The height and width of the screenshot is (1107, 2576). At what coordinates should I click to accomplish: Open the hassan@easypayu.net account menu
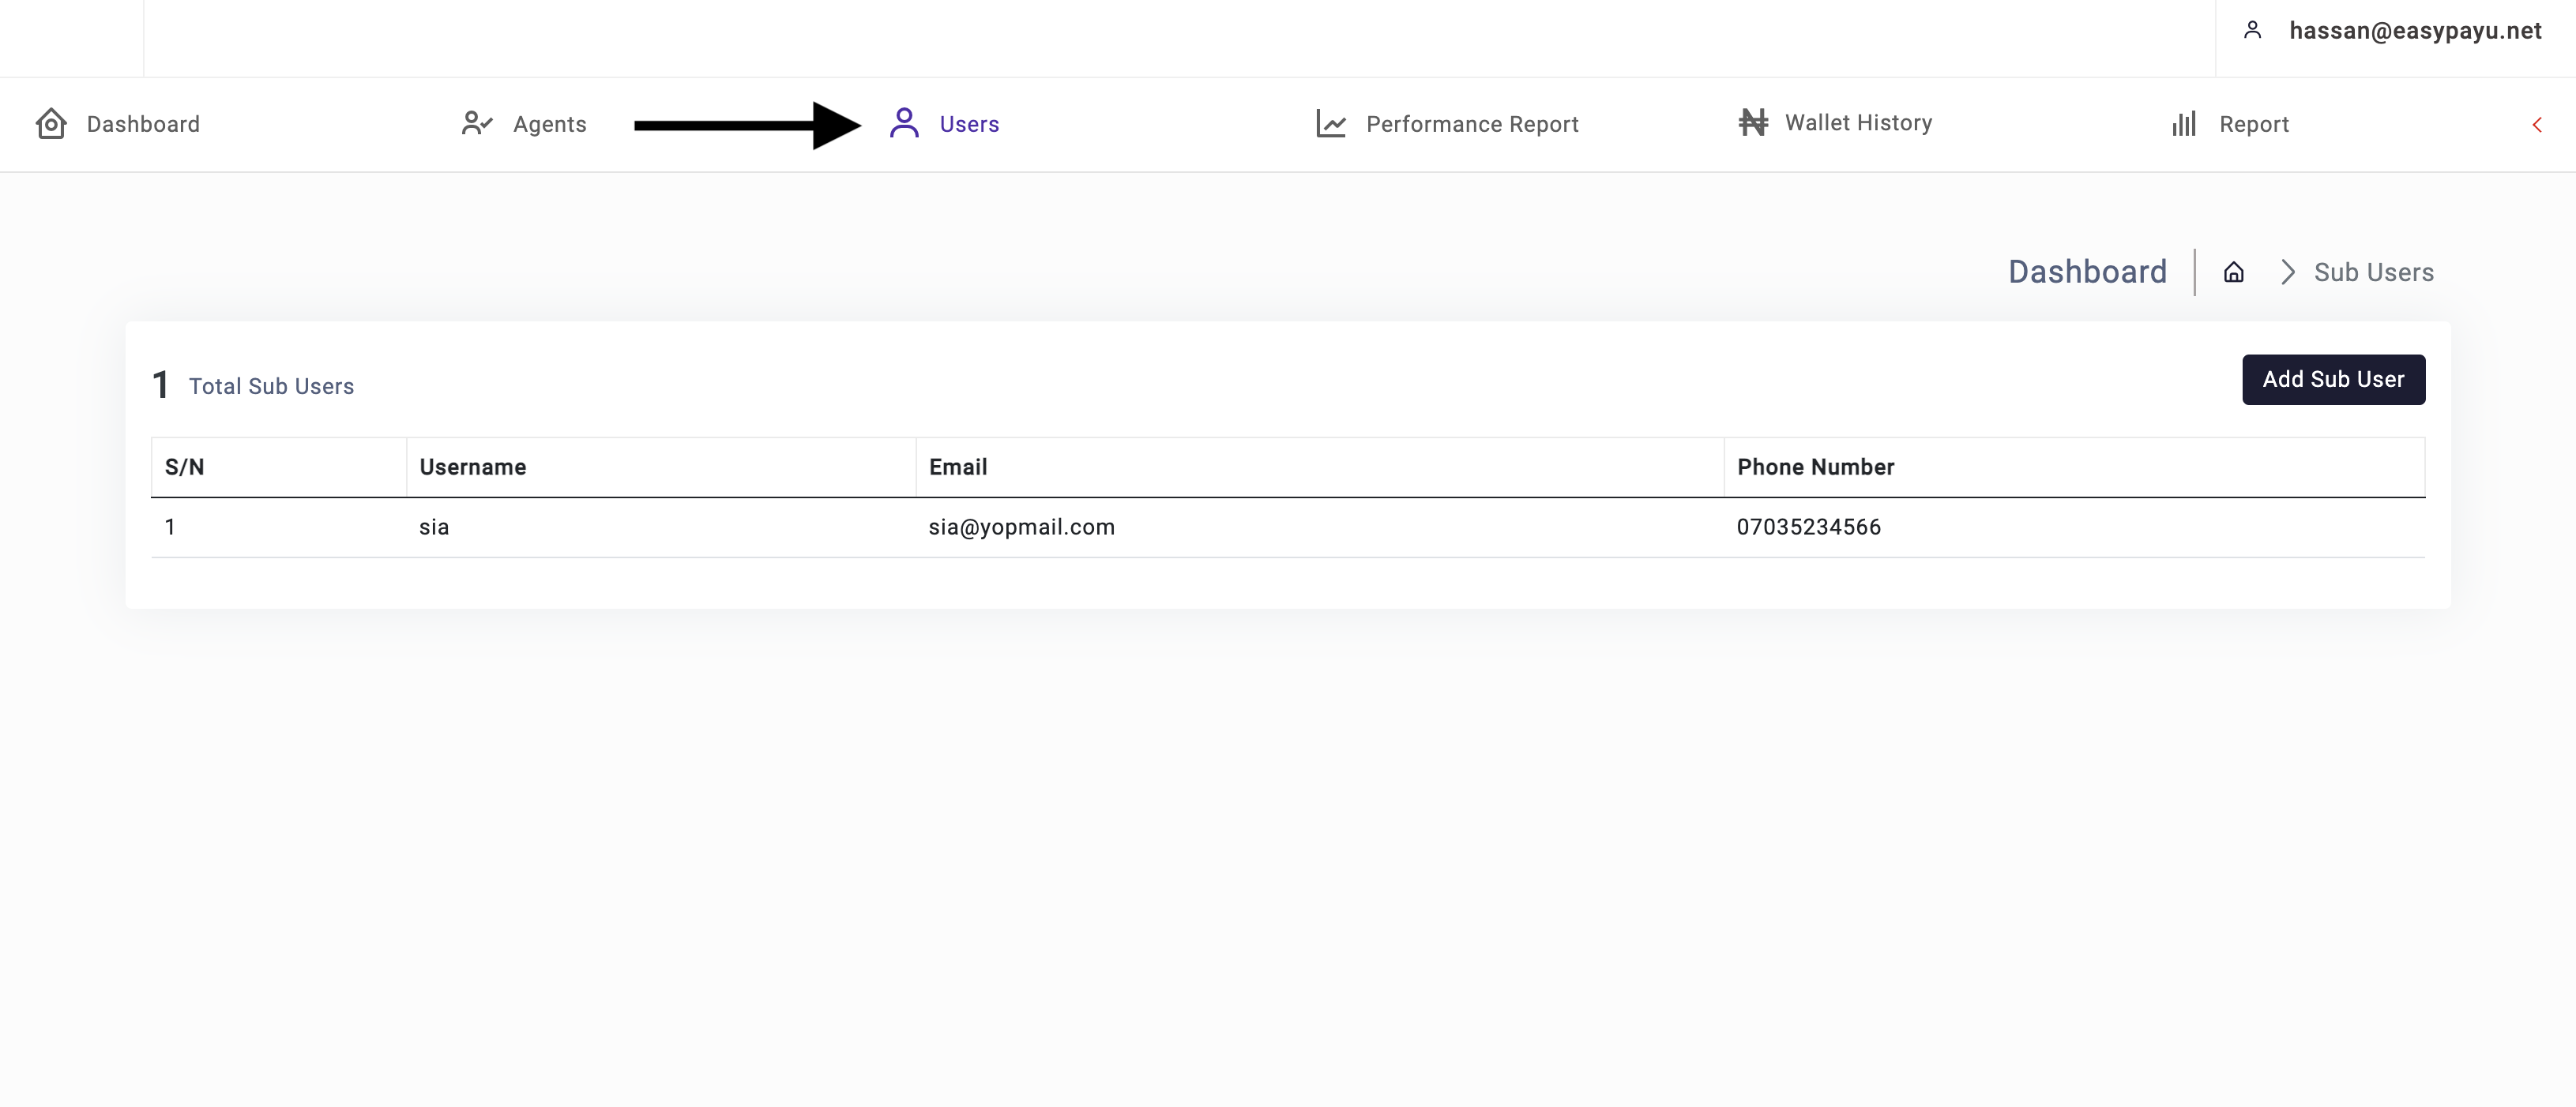[x=2414, y=31]
